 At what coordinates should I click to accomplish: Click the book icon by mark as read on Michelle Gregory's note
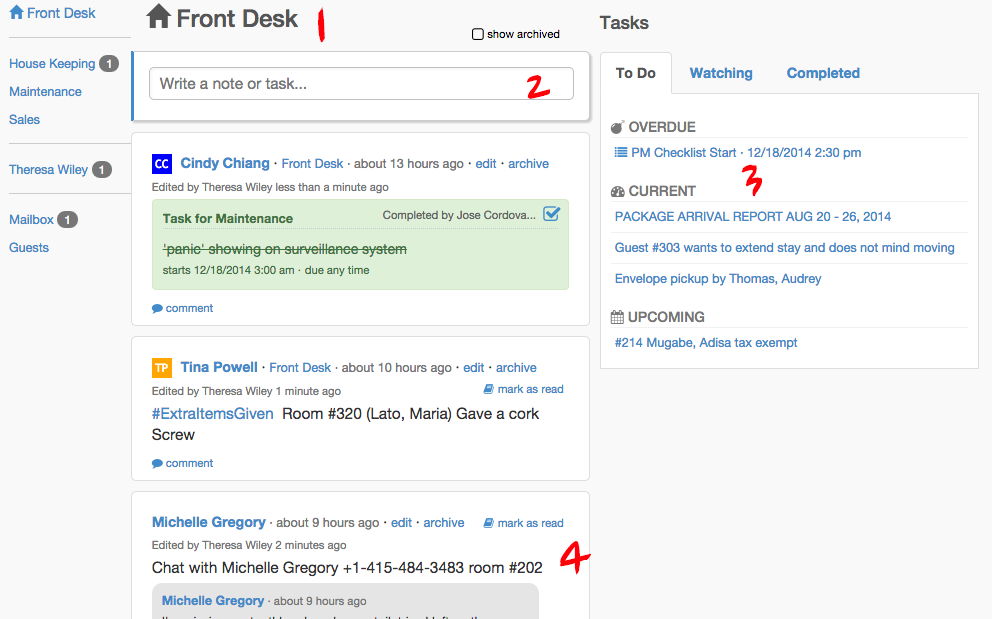click(x=488, y=523)
